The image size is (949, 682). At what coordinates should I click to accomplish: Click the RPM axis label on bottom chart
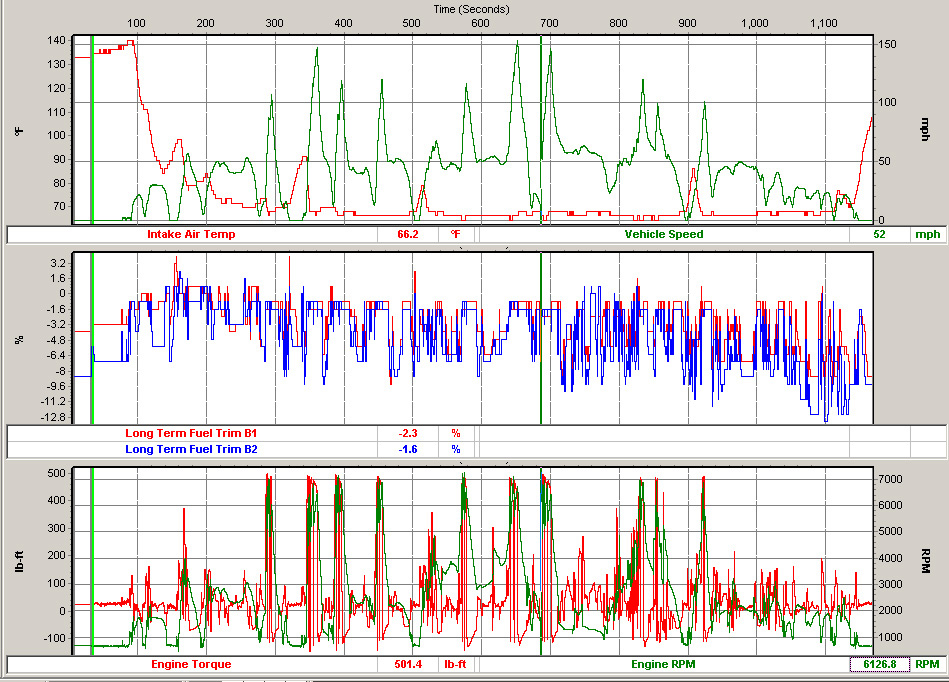[x=923, y=560]
